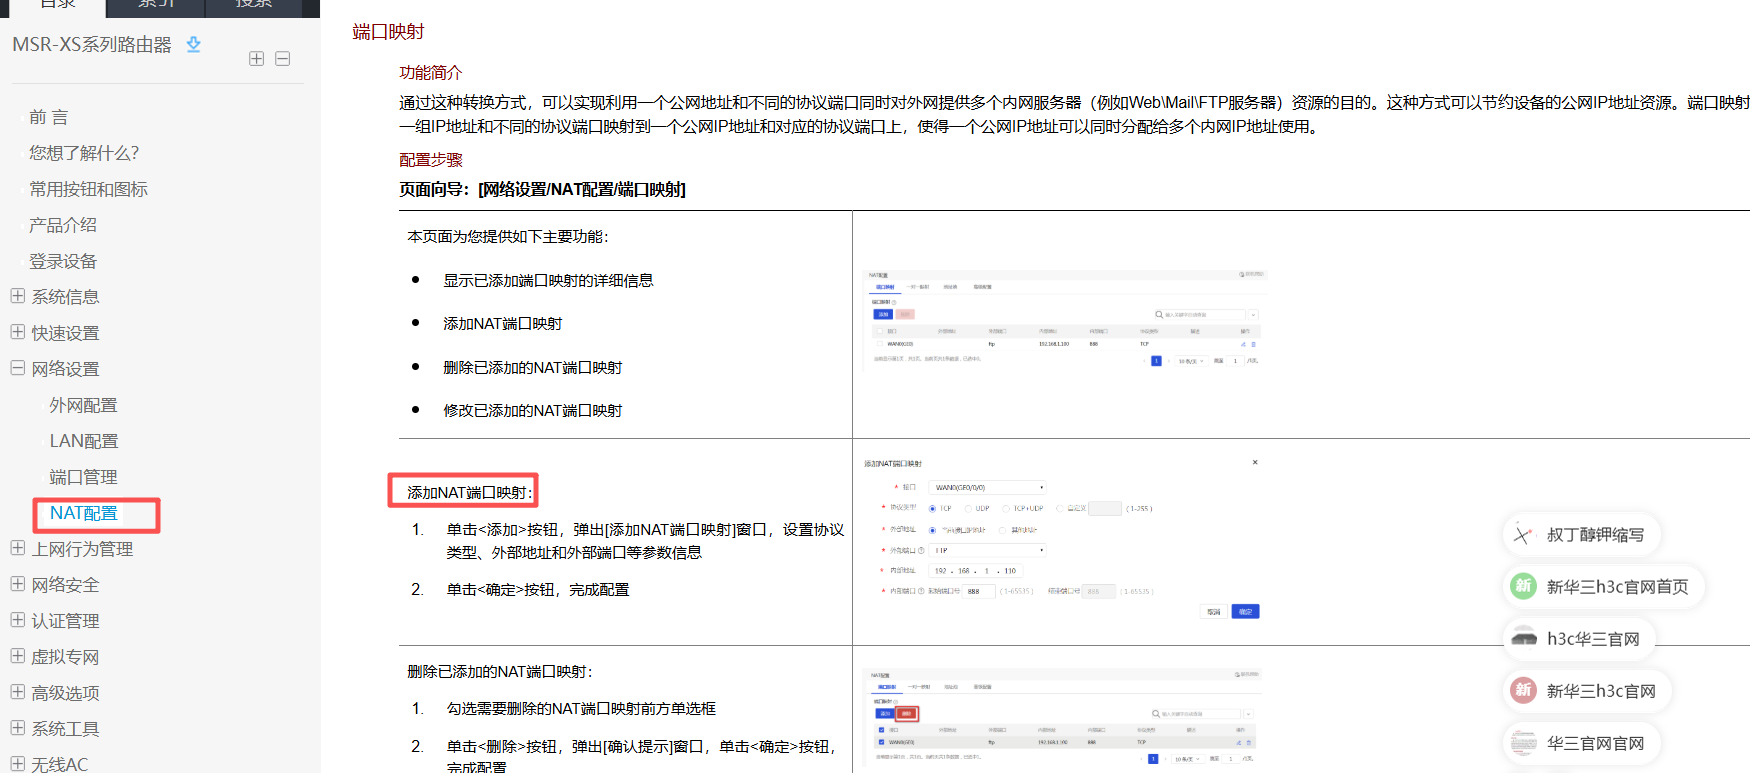The image size is (1750, 773).
Task: Open the 常用按钮和图标 topic
Action: pos(88,189)
